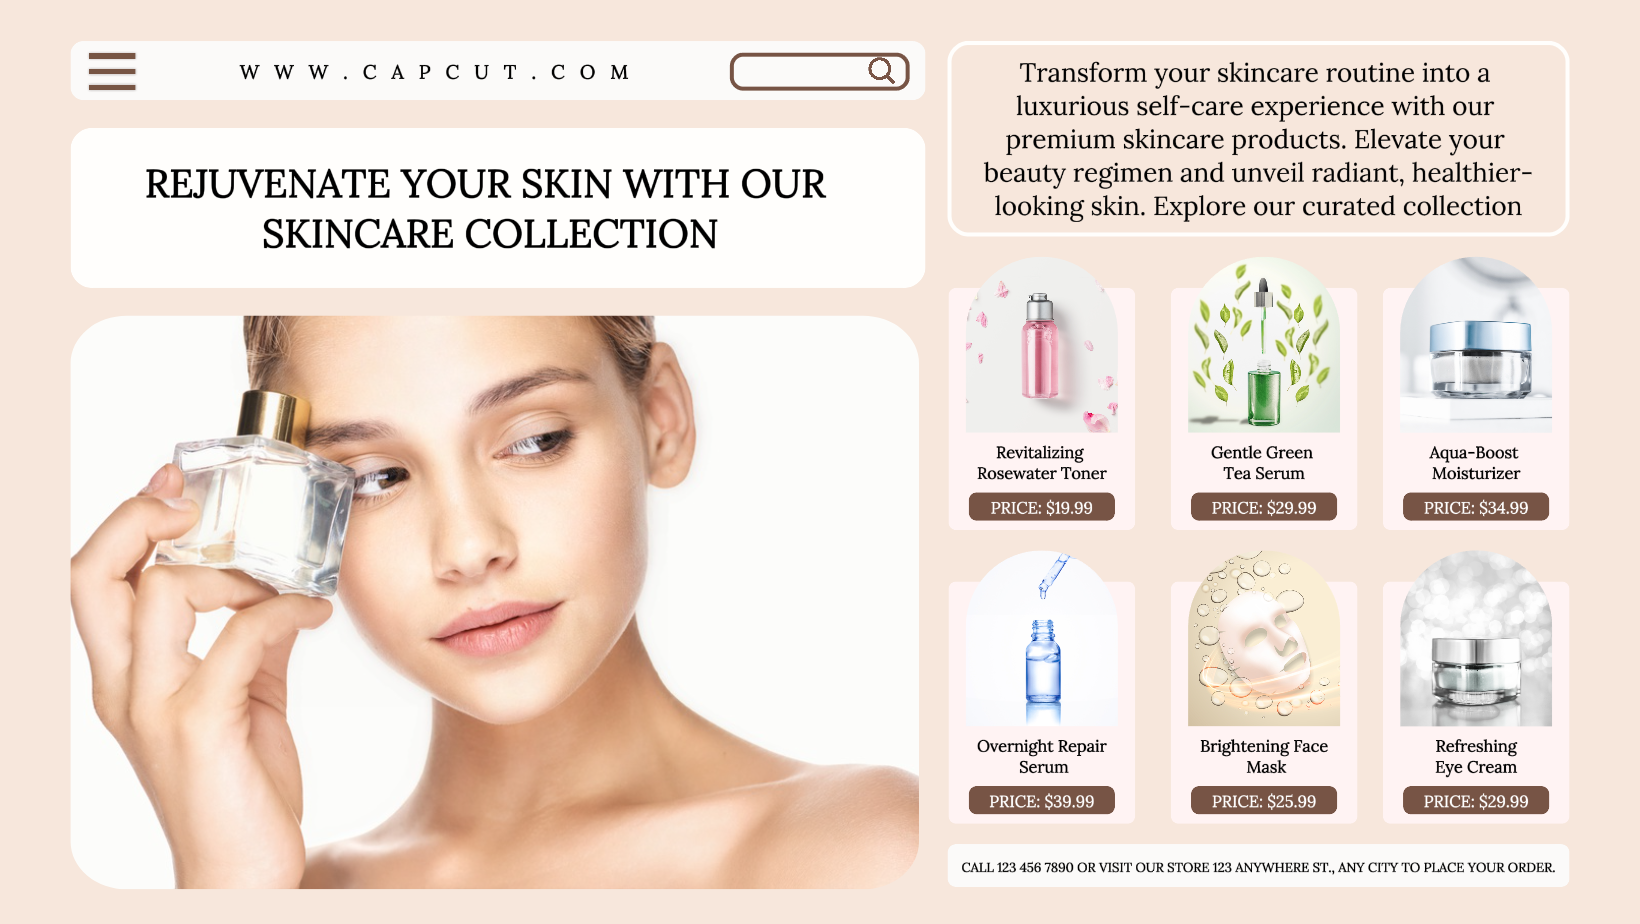Click the PRICE: $39.99 button
The image size is (1640, 924).
coord(1042,801)
